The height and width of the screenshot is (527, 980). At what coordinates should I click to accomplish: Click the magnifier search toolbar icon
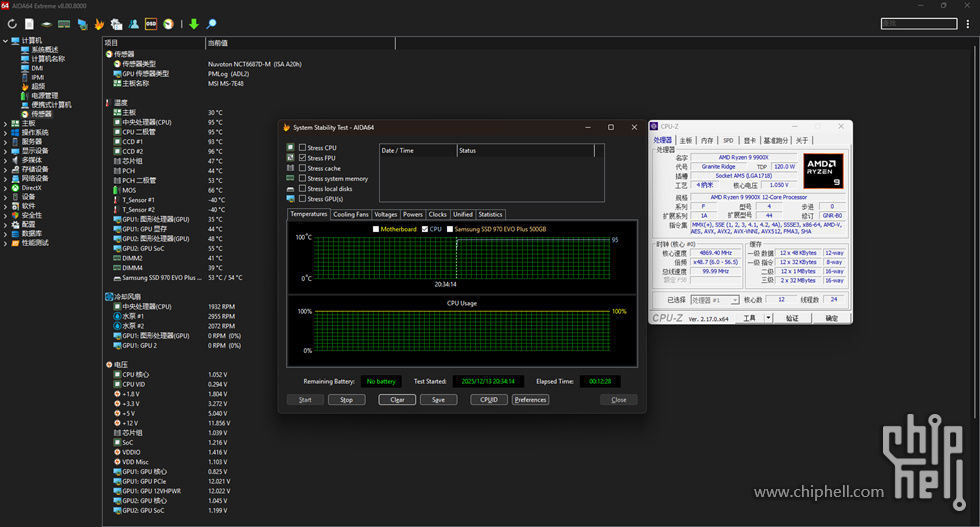click(x=211, y=24)
